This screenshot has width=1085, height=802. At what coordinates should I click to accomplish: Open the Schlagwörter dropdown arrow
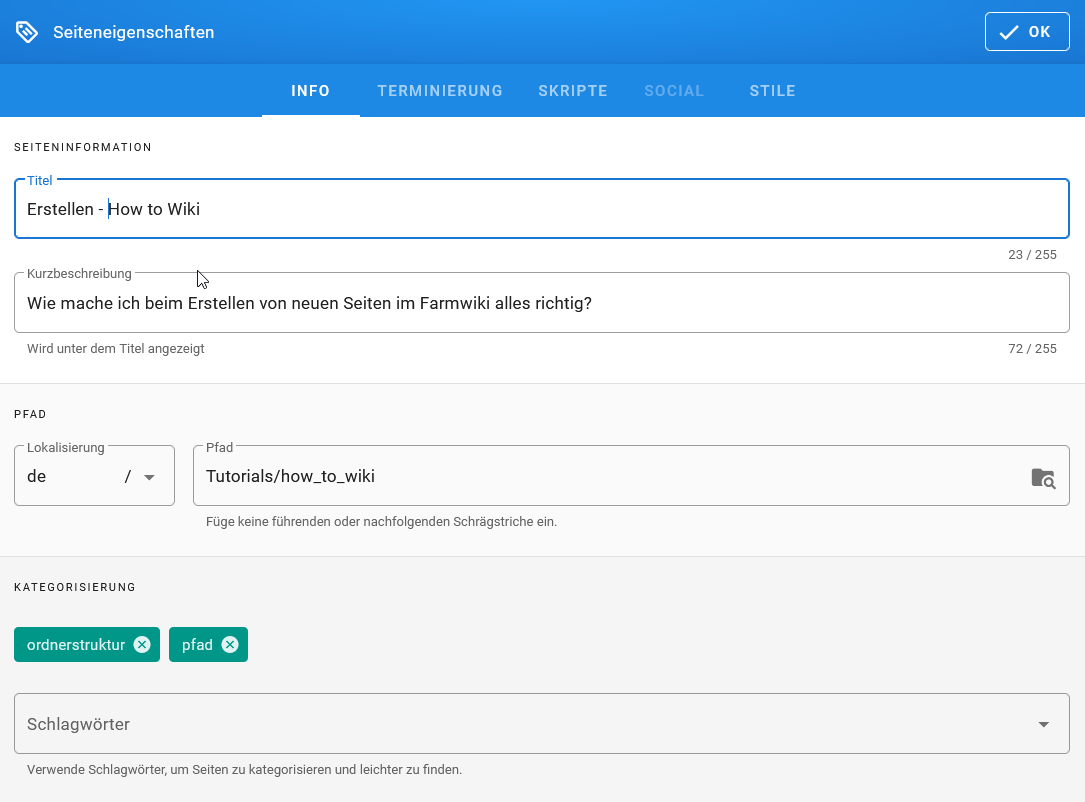[1043, 724]
